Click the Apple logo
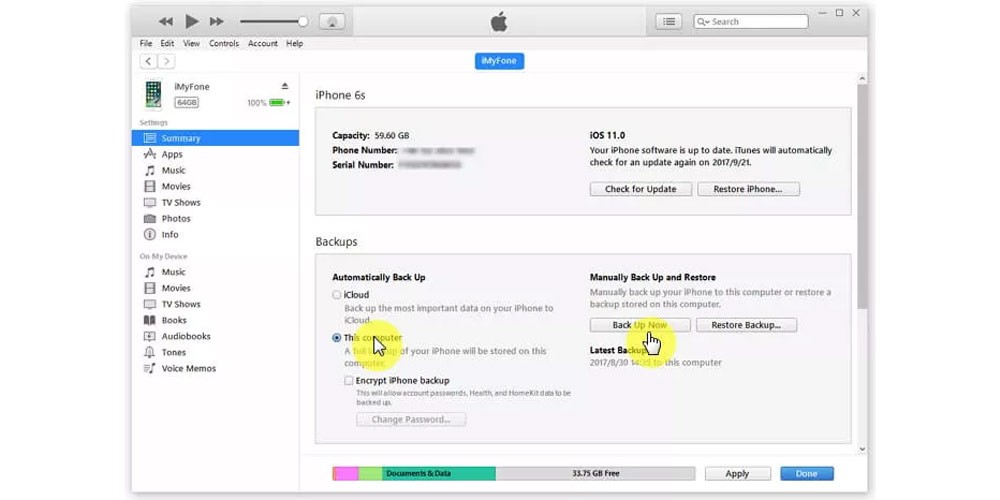 click(x=499, y=21)
